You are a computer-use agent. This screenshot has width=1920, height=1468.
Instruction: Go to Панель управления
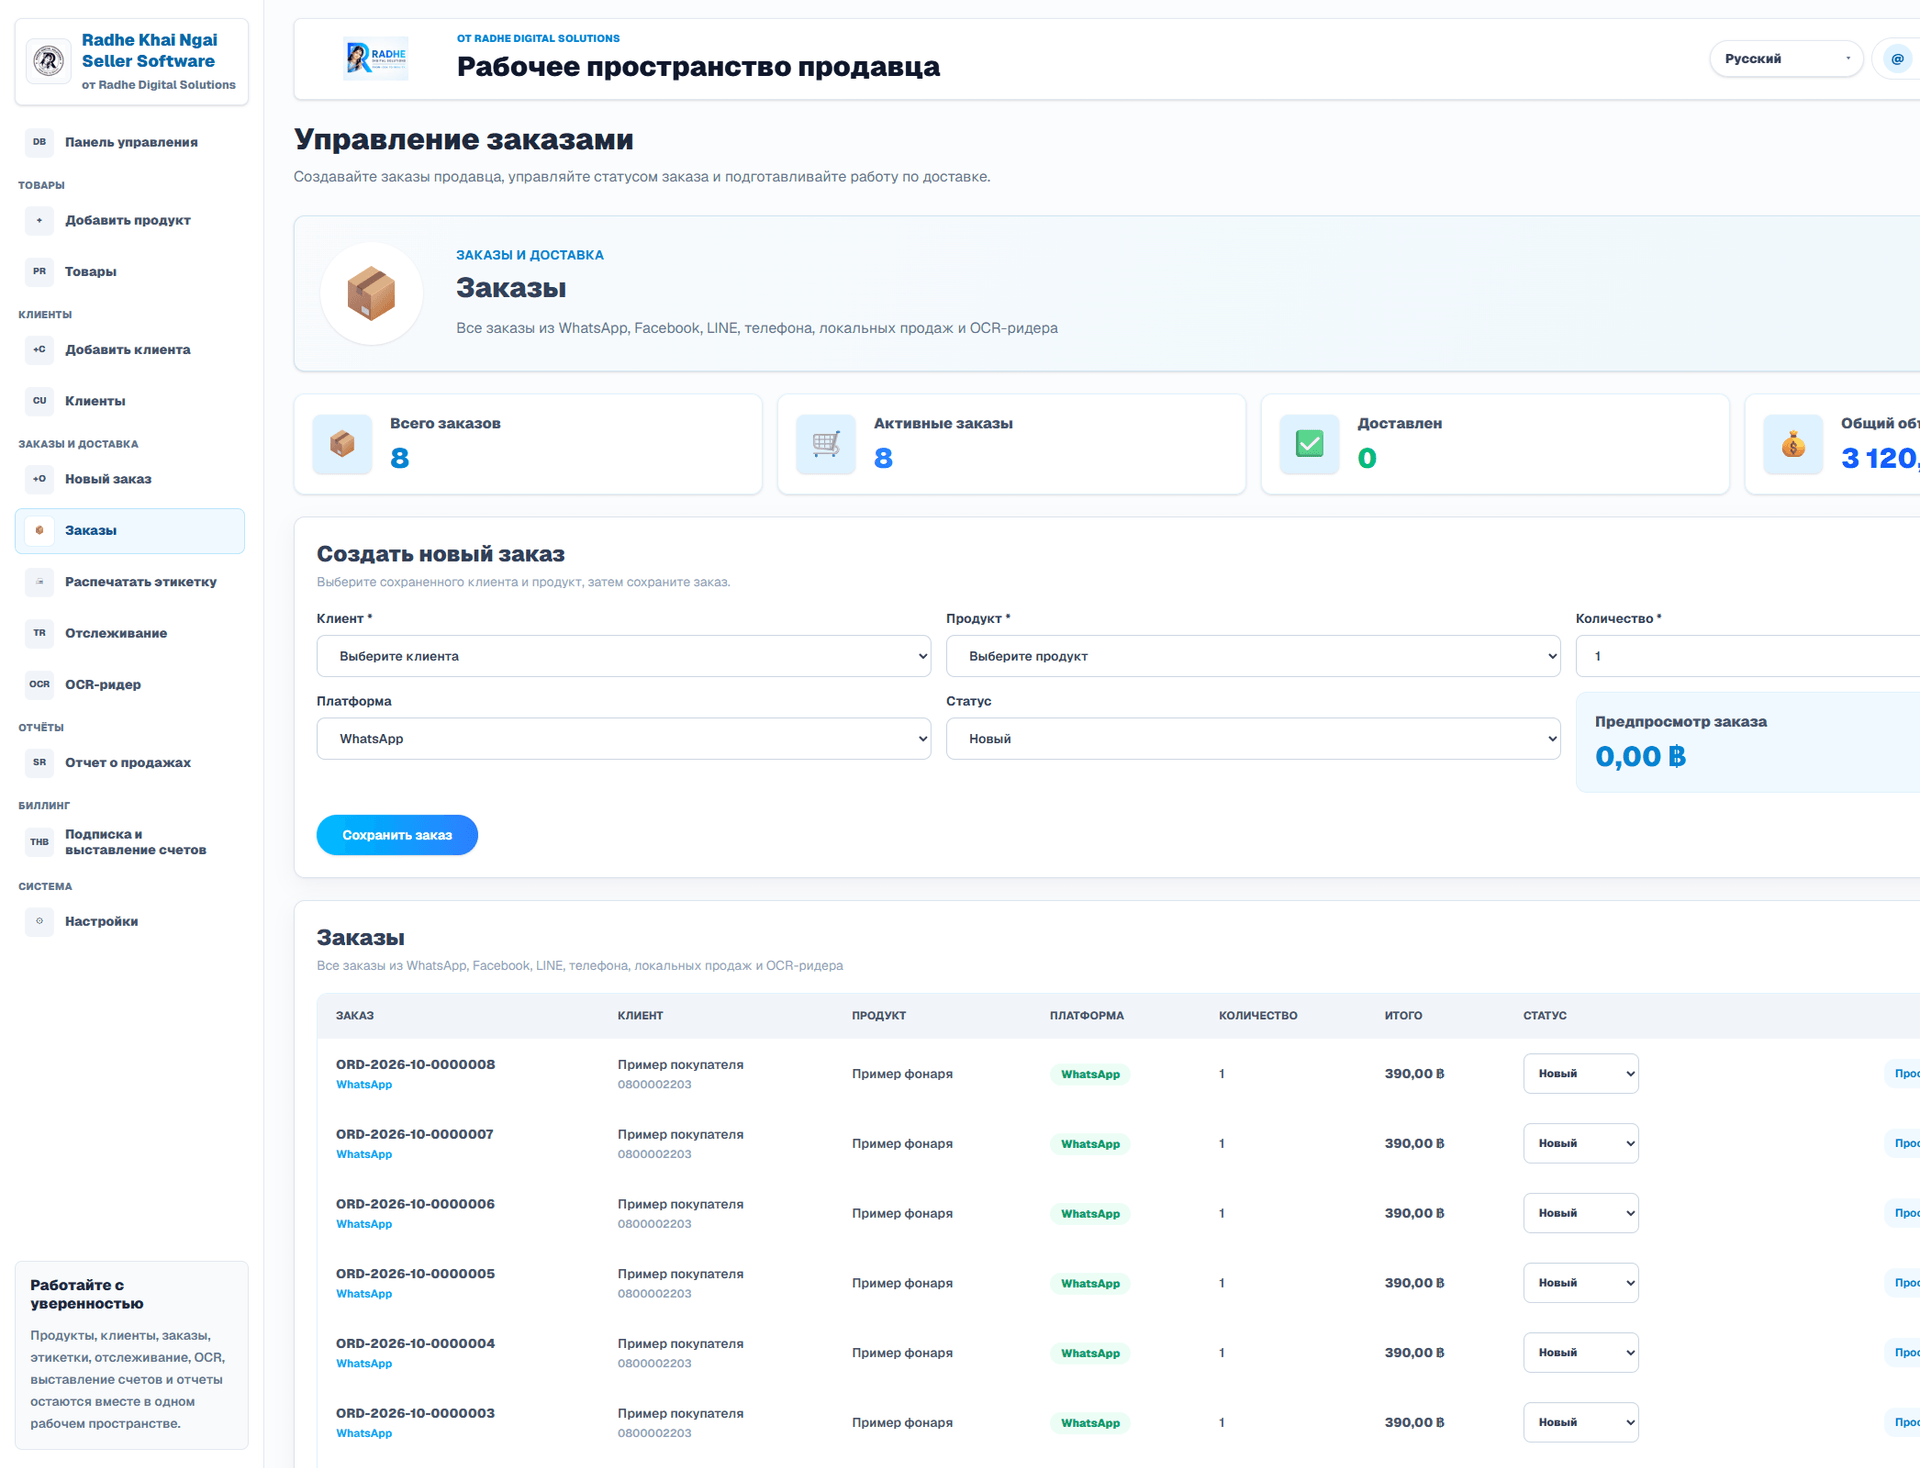pos(130,142)
